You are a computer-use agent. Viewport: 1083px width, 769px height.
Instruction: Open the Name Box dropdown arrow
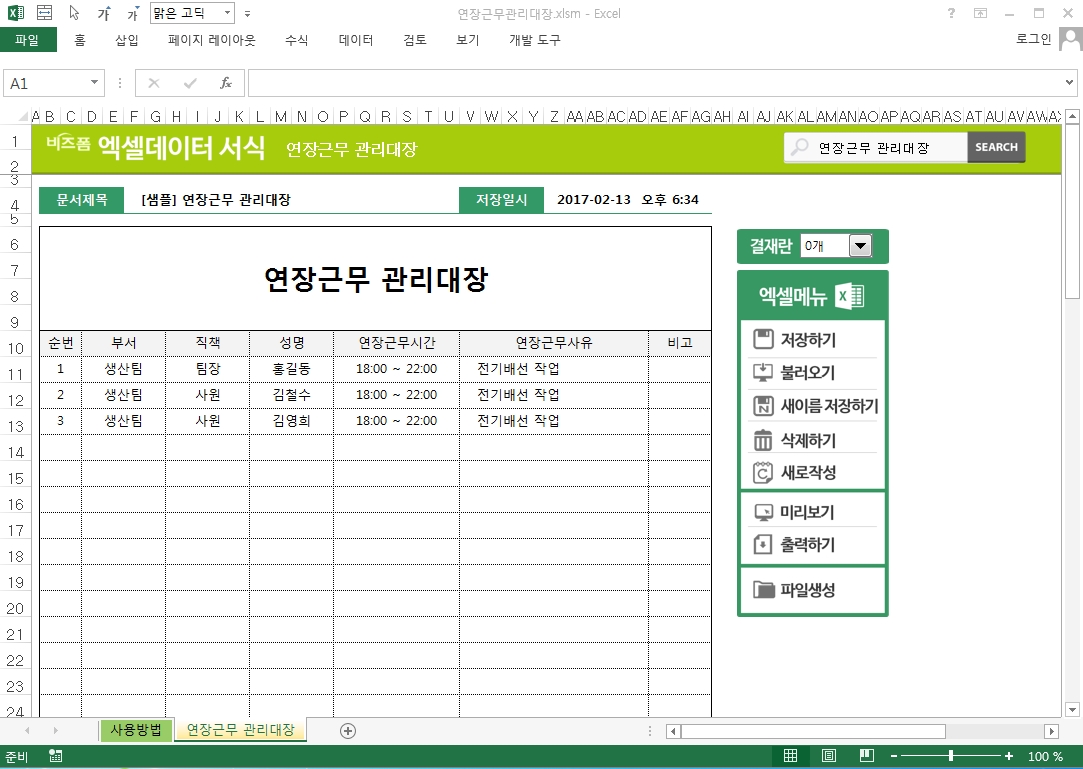tap(94, 83)
